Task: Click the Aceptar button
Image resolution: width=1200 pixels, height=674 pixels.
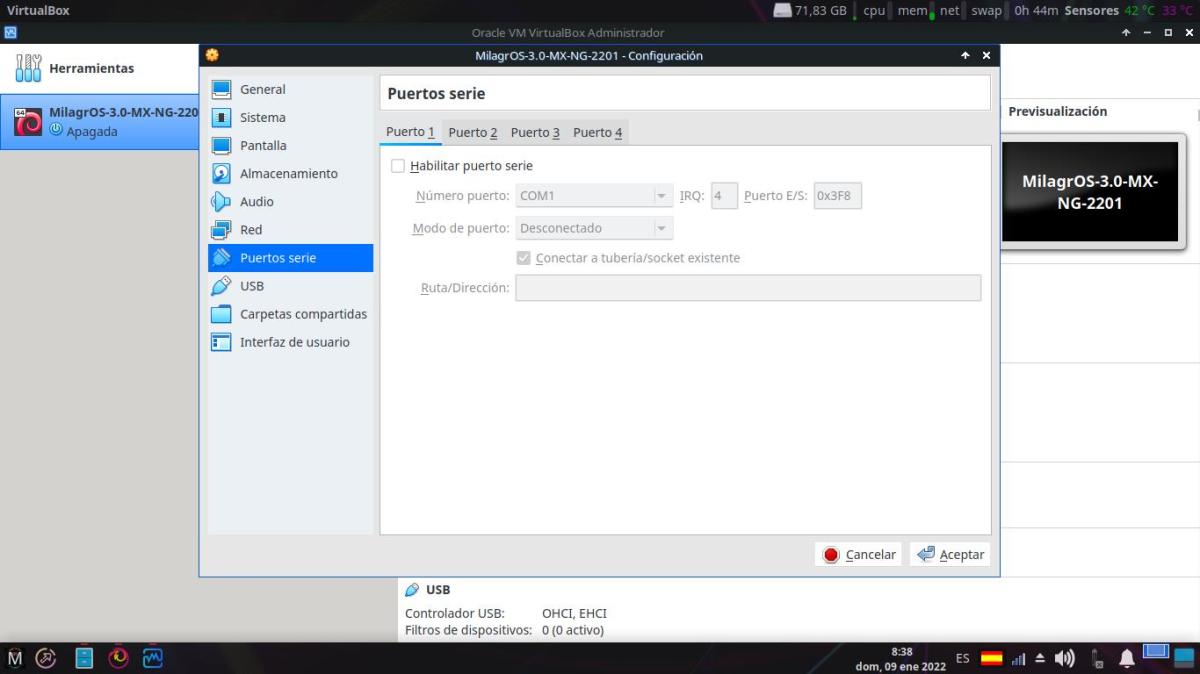Action: tap(950, 554)
